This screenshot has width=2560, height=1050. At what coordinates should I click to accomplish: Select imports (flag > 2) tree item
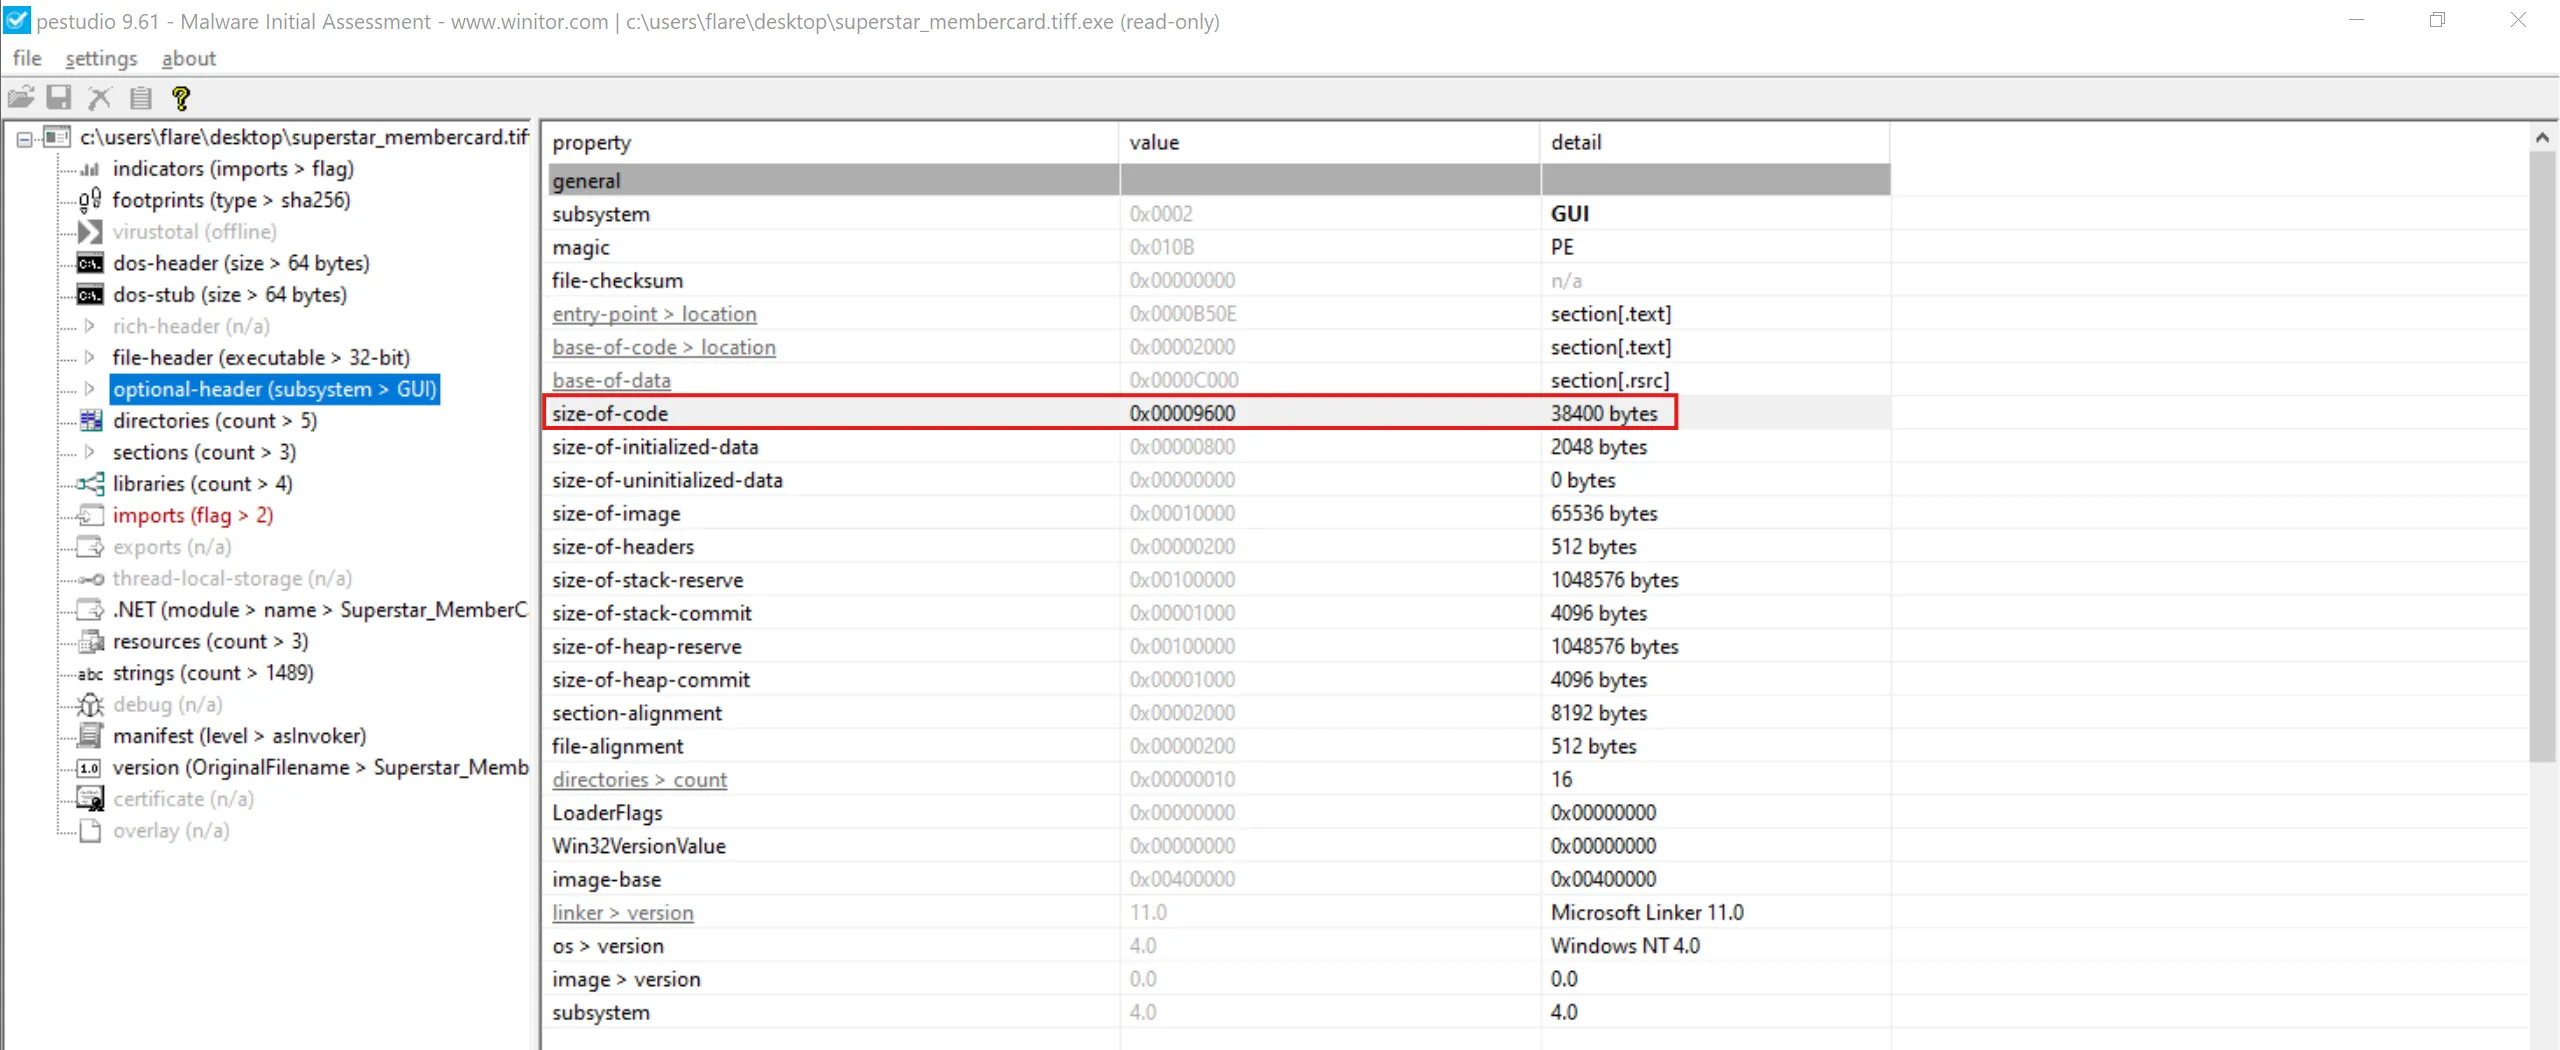point(192,516)
